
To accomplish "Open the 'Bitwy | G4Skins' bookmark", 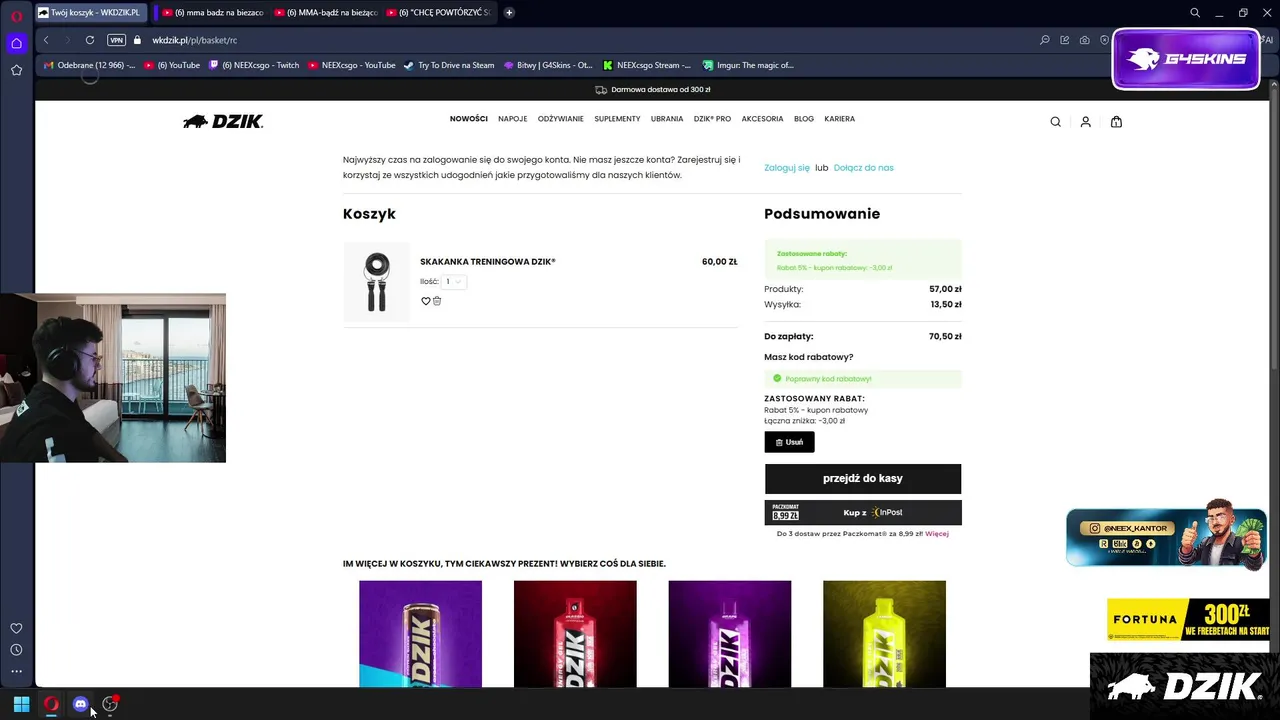I will pyautogui.click(x=549, y=65).
